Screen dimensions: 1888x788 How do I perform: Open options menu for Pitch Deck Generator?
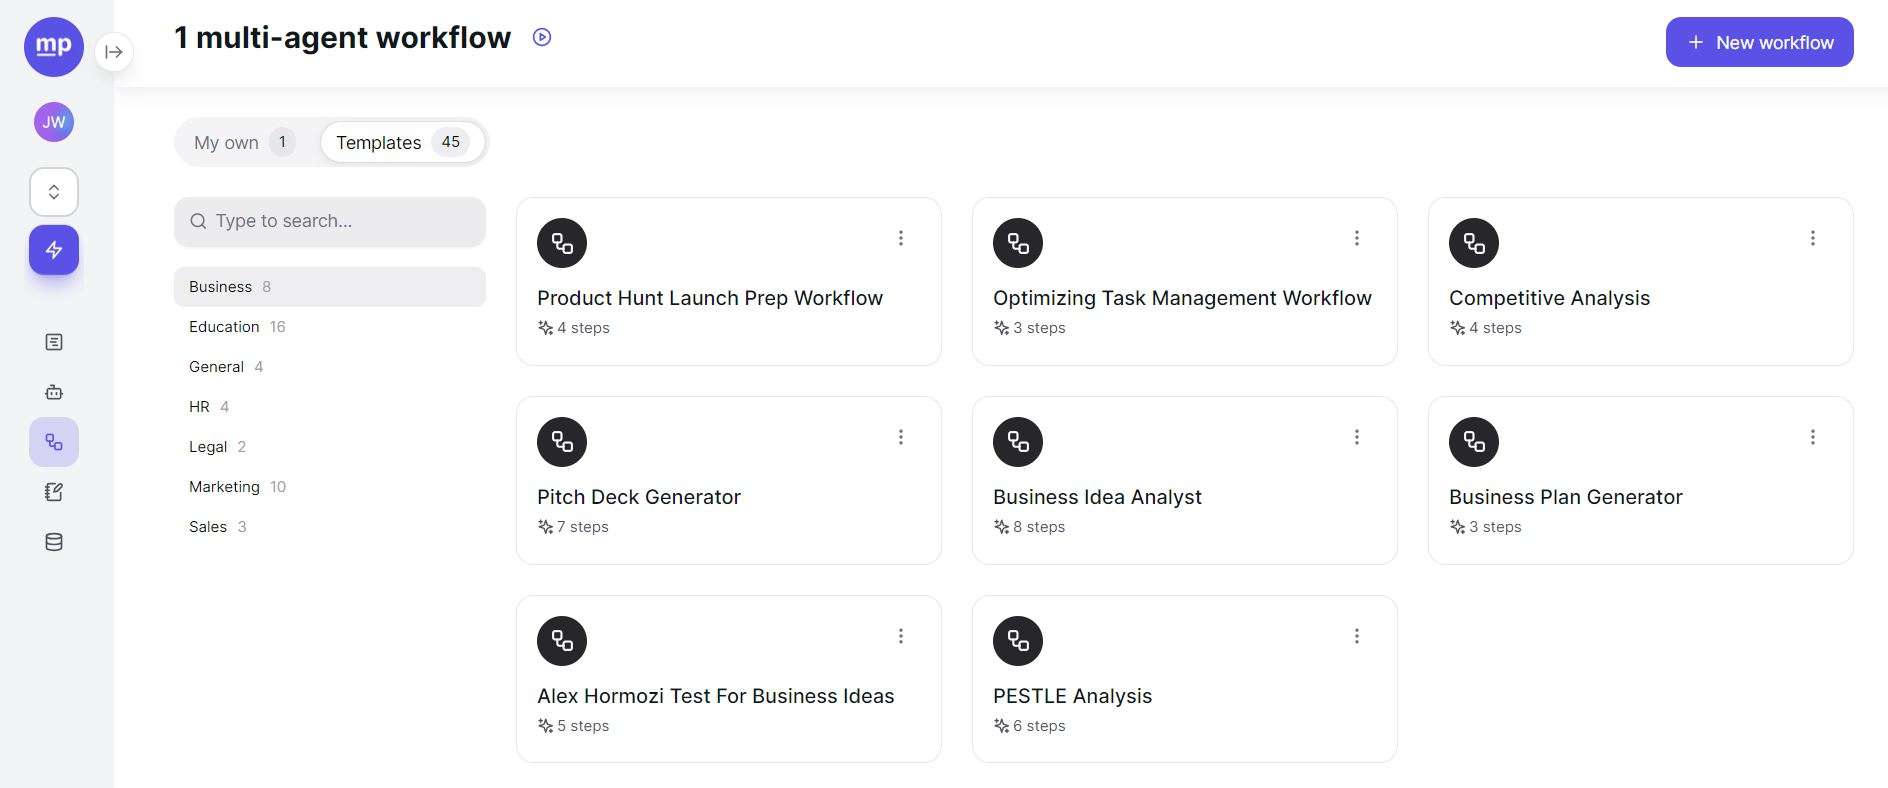click(901, 437)
